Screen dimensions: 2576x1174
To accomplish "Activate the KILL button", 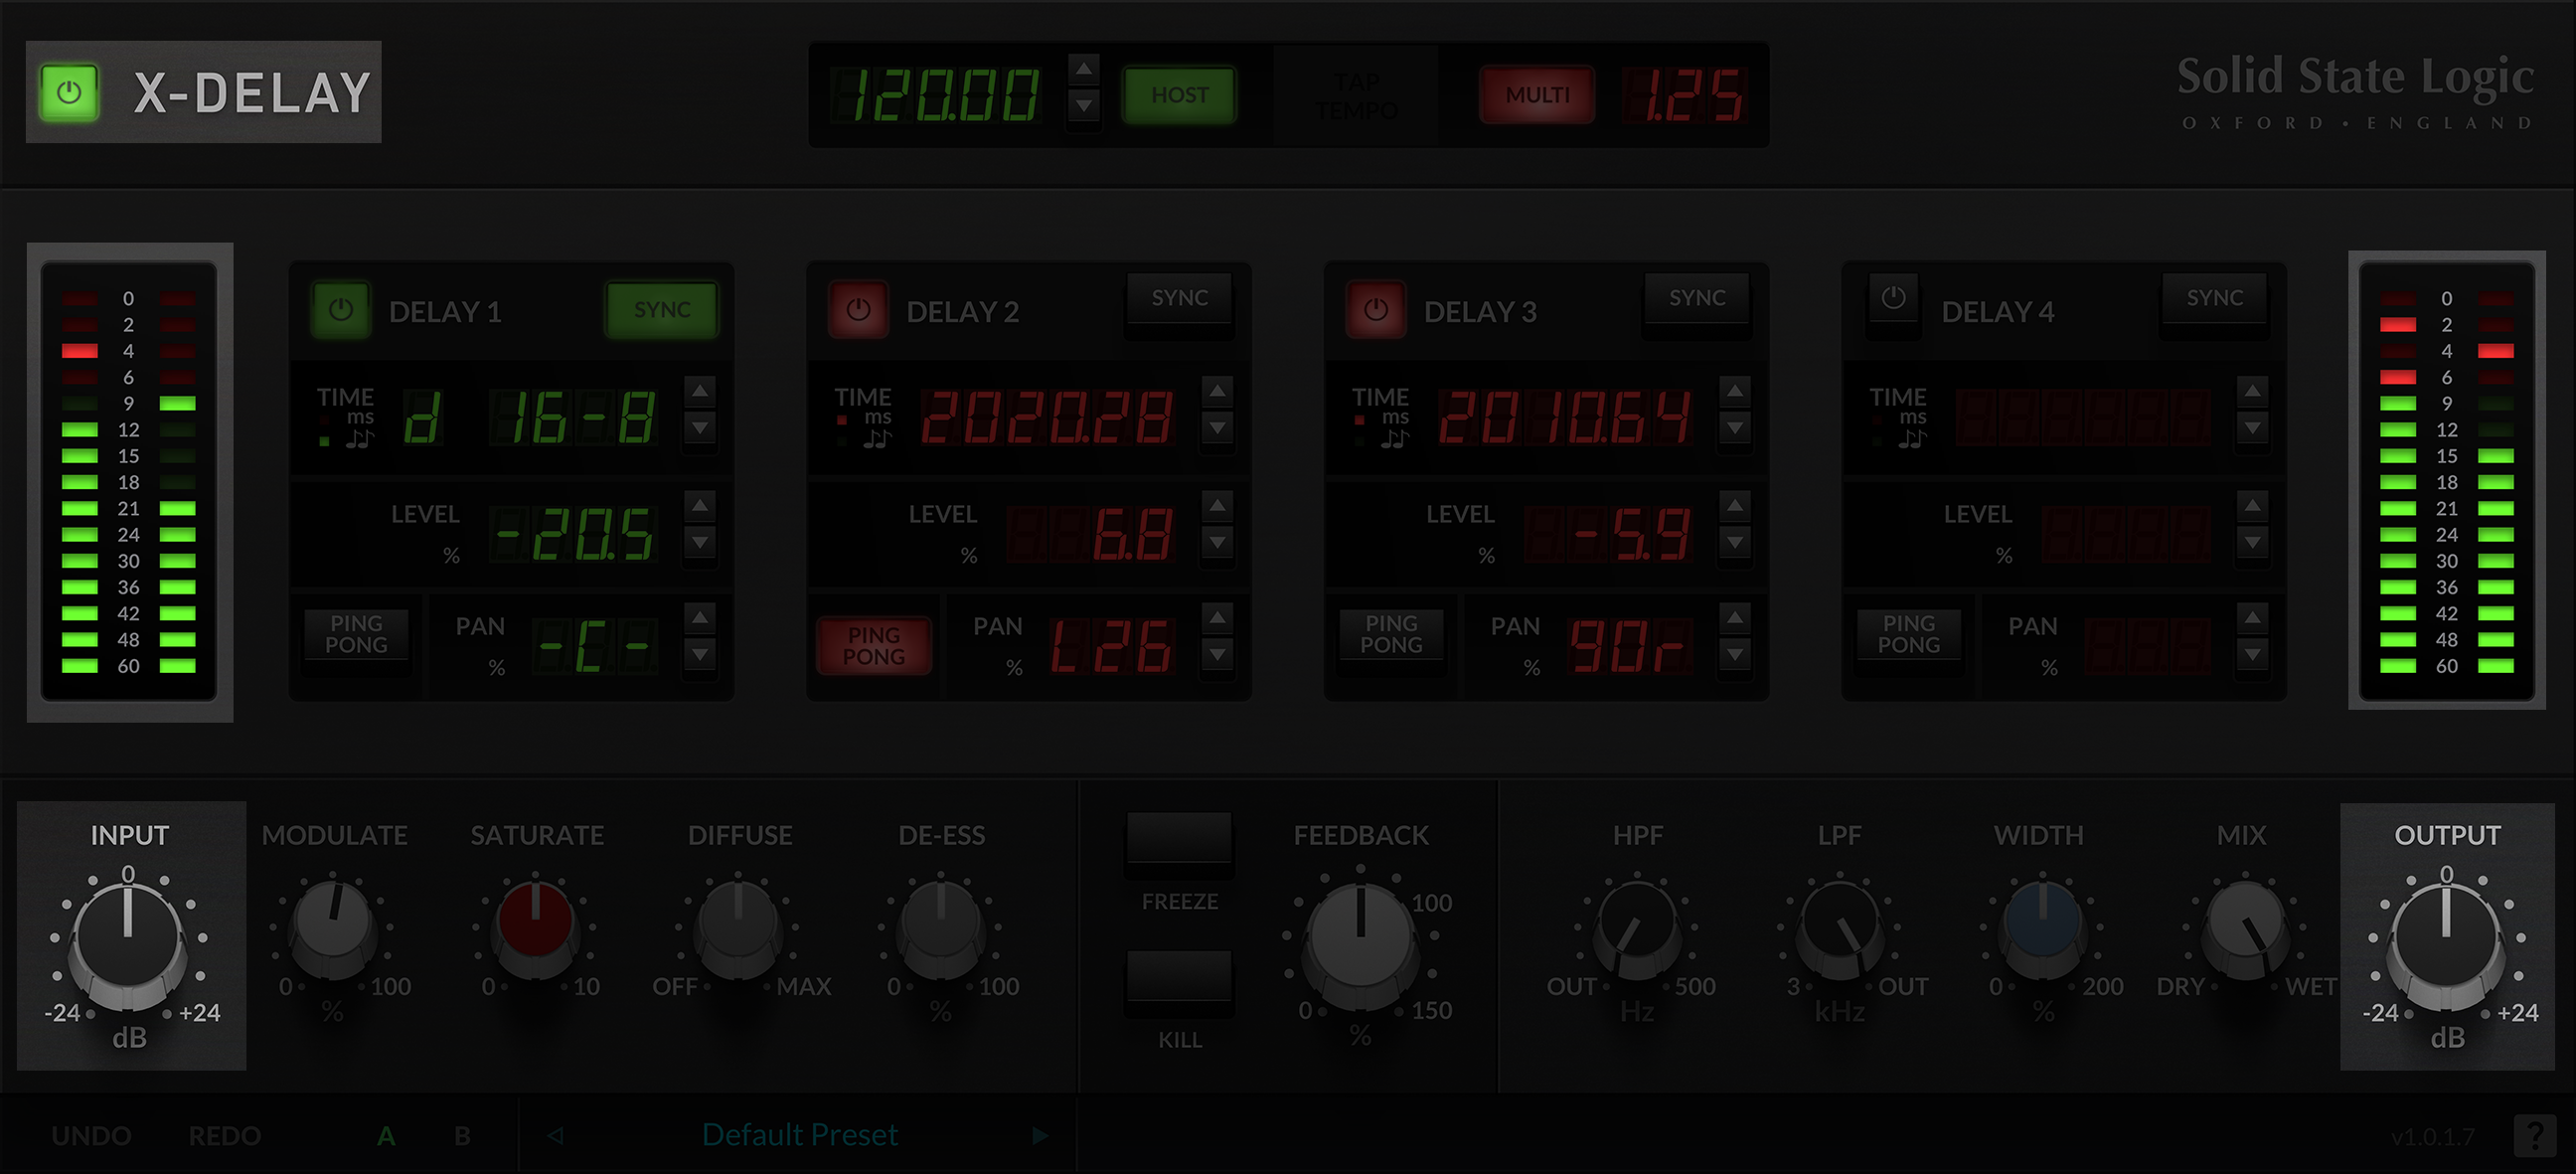I will click(x=1180, y=976).
